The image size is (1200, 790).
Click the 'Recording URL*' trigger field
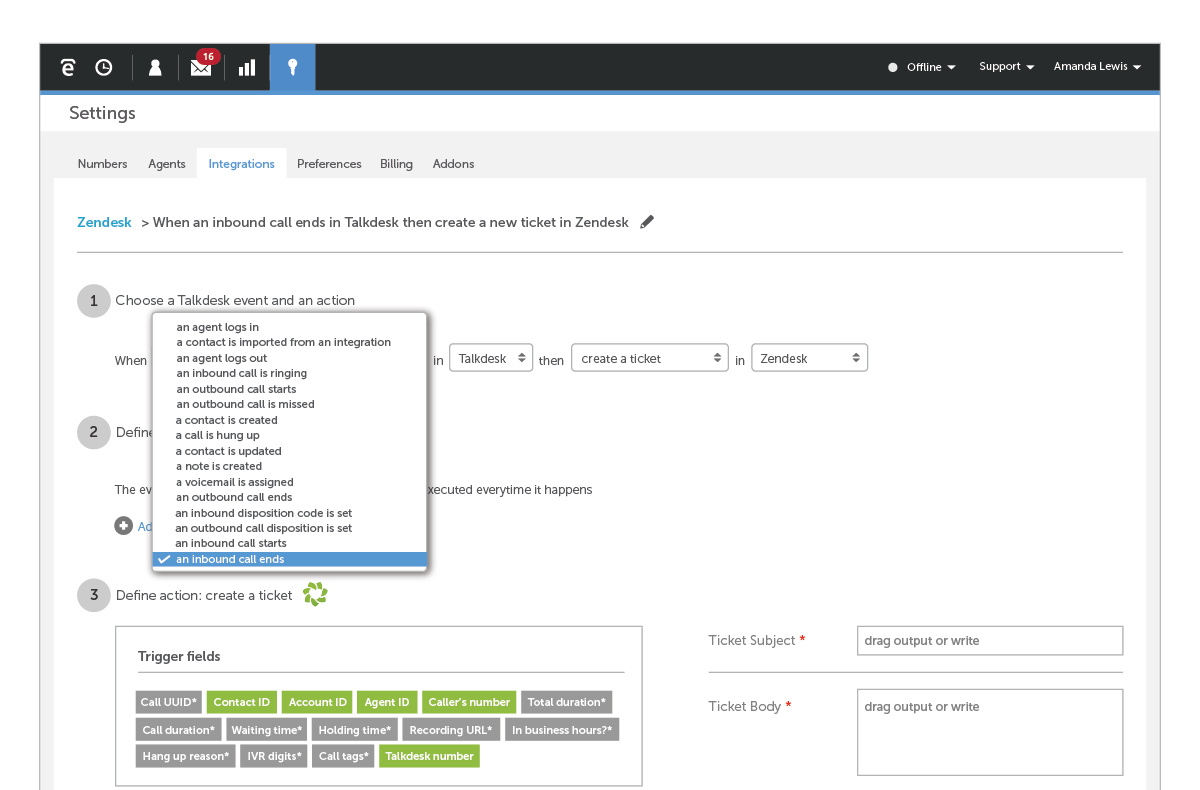451,730
